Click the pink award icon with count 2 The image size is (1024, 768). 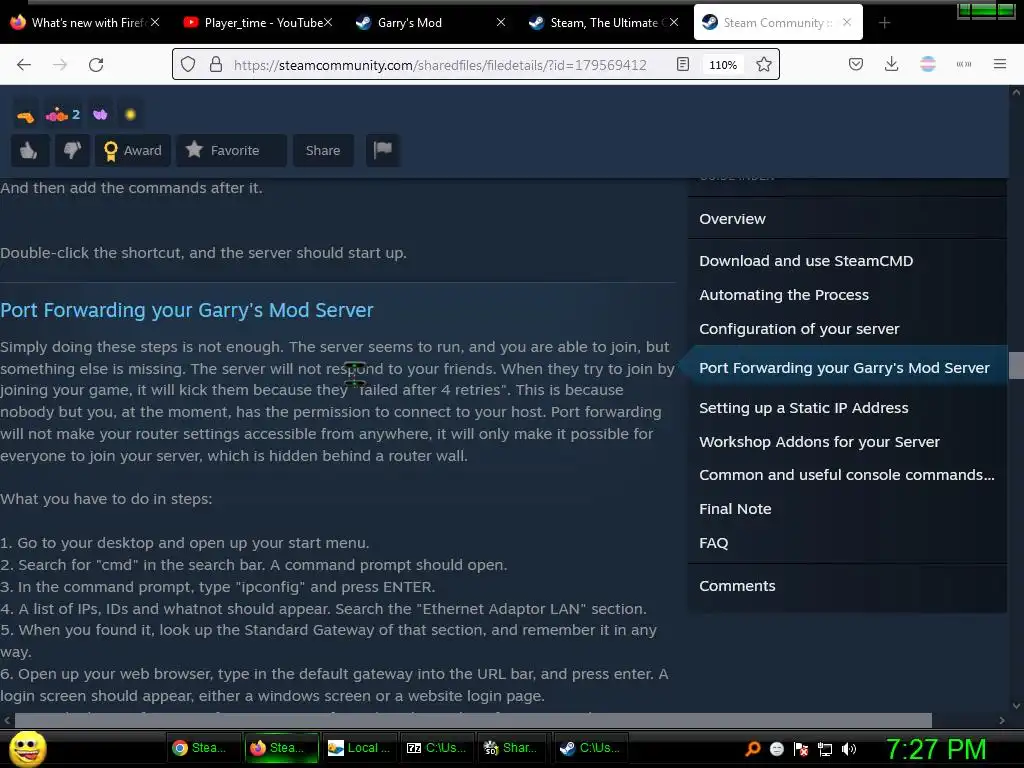(62, 115)
